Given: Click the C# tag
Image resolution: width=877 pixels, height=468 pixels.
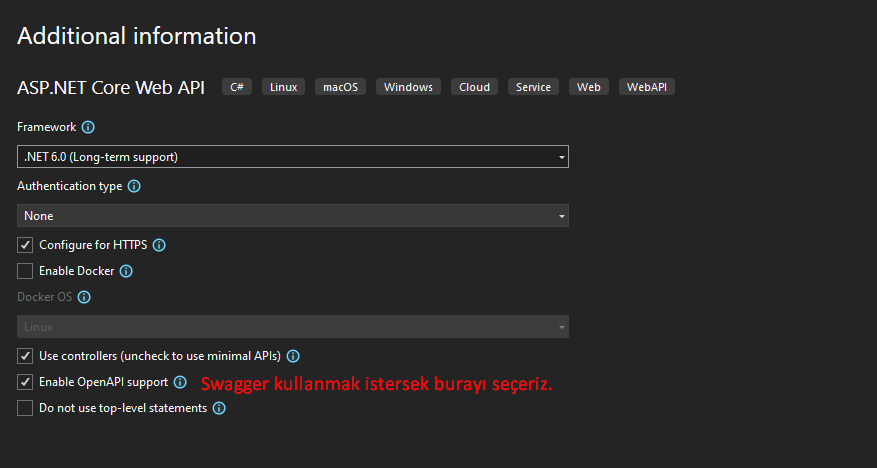Looking at the screenshot, I should pyautogui.click(x=237, y=87).
